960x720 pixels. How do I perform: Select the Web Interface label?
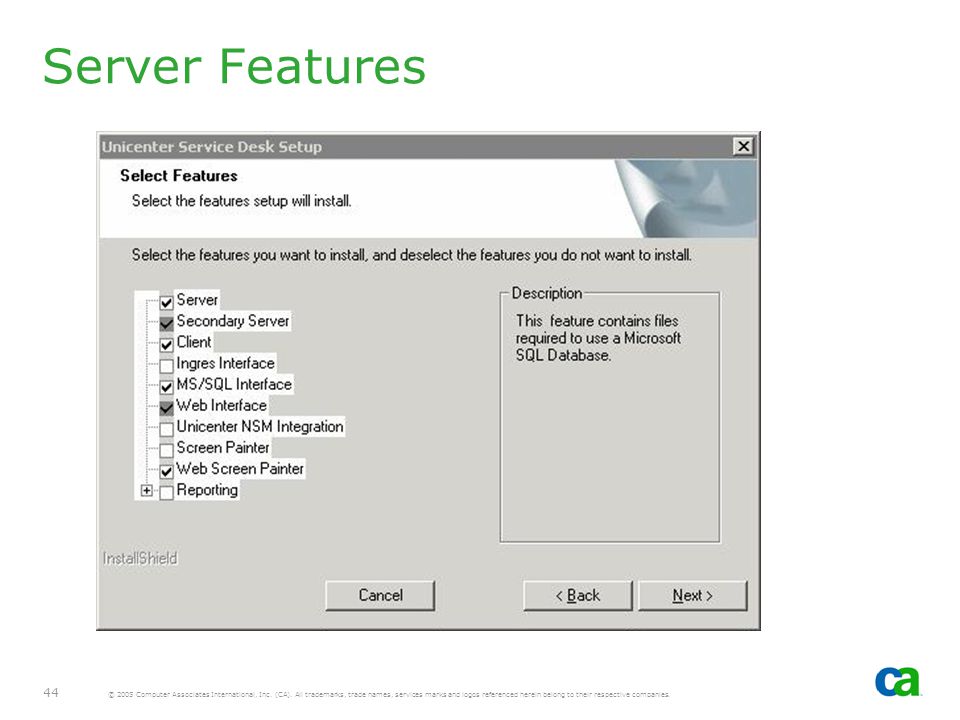coord(221,405)
